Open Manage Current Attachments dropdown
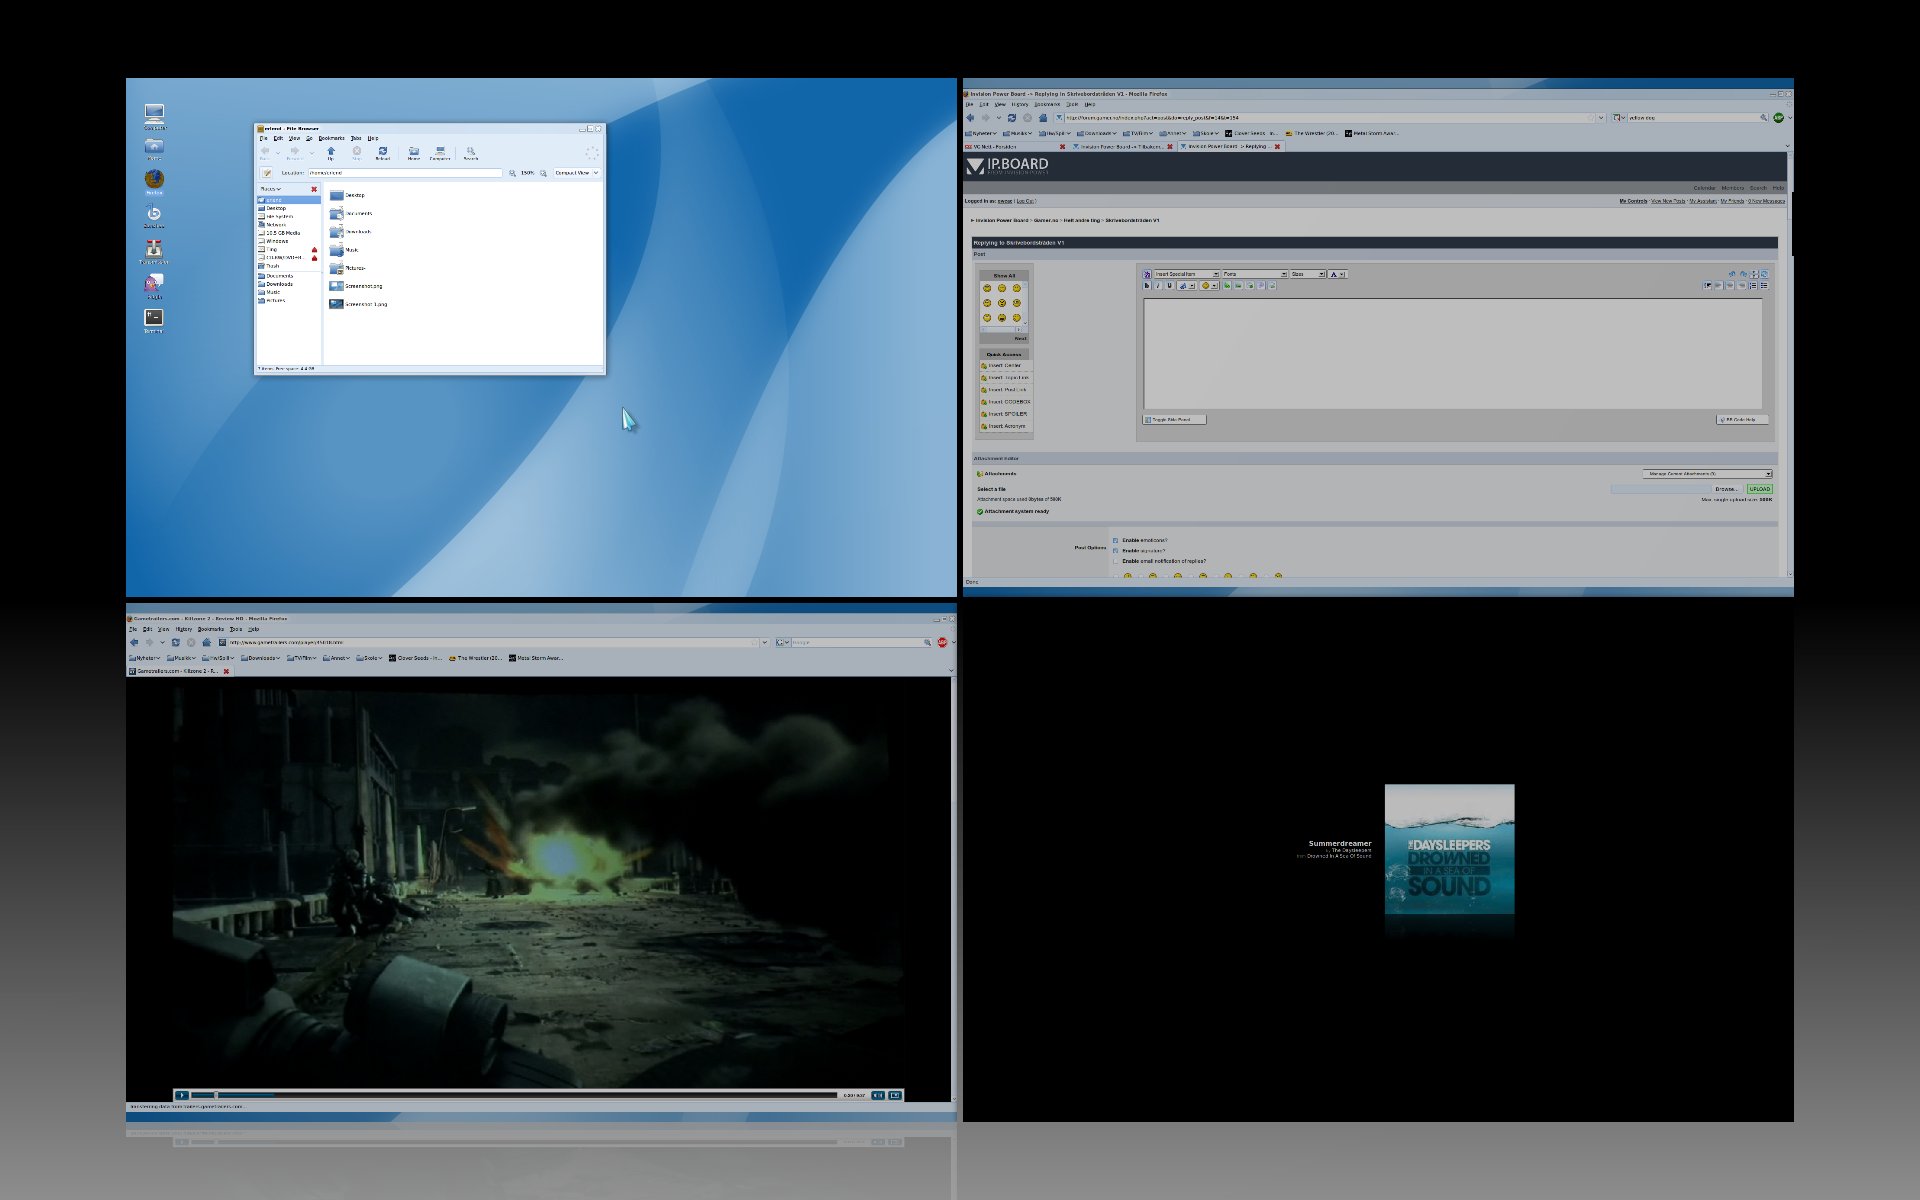The height and width of the screenshot is (1200, 1920). pos(1707,474)
